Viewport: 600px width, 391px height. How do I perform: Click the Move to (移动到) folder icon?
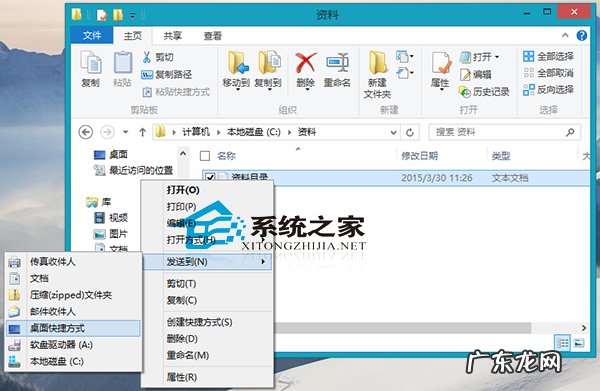[237, 63]
